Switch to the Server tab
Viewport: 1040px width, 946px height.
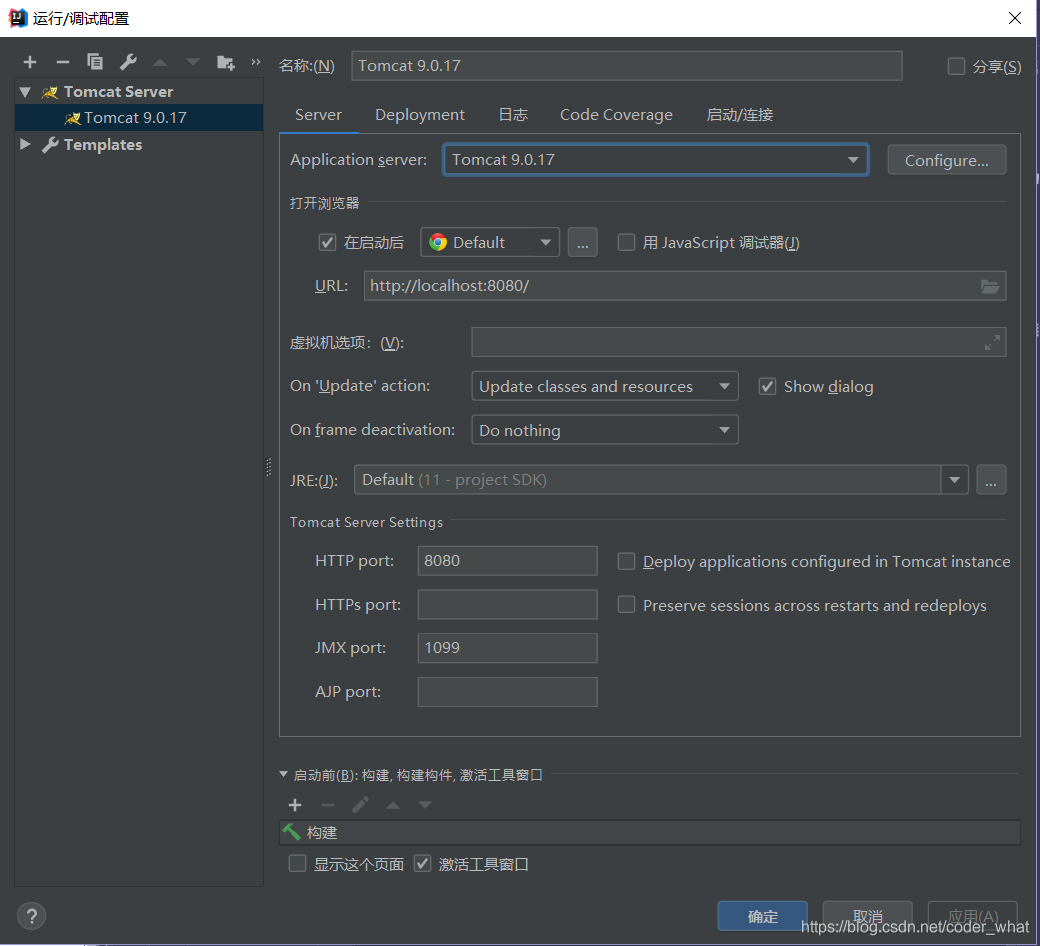coord(318,115)
